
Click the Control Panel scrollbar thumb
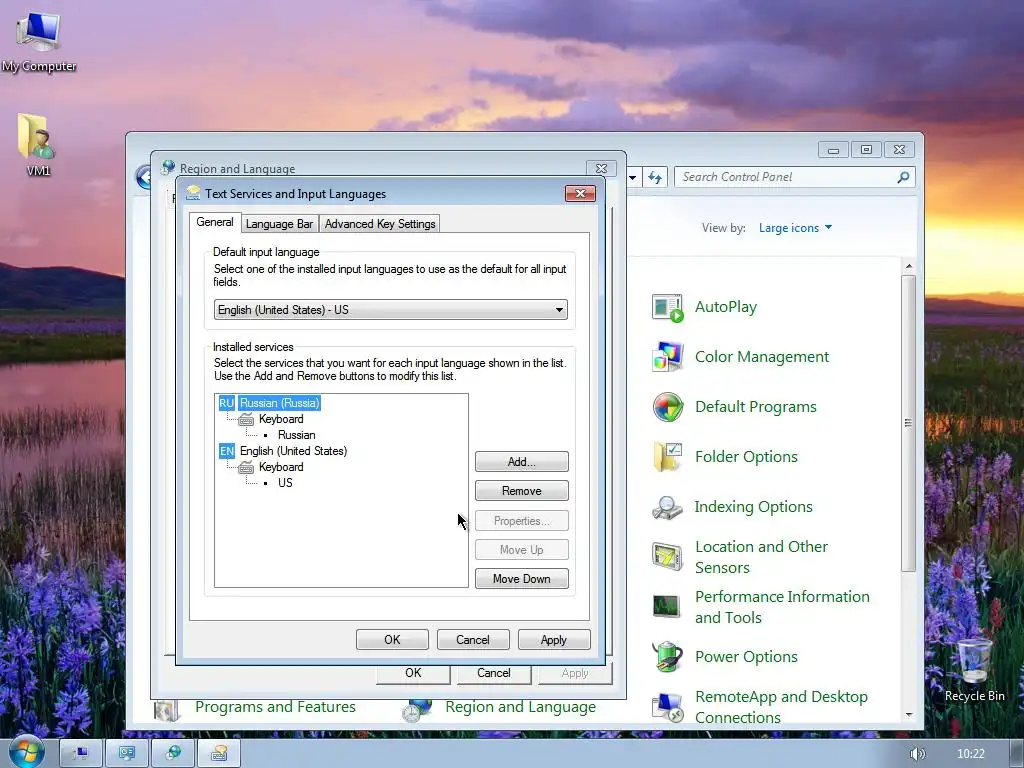908,423
